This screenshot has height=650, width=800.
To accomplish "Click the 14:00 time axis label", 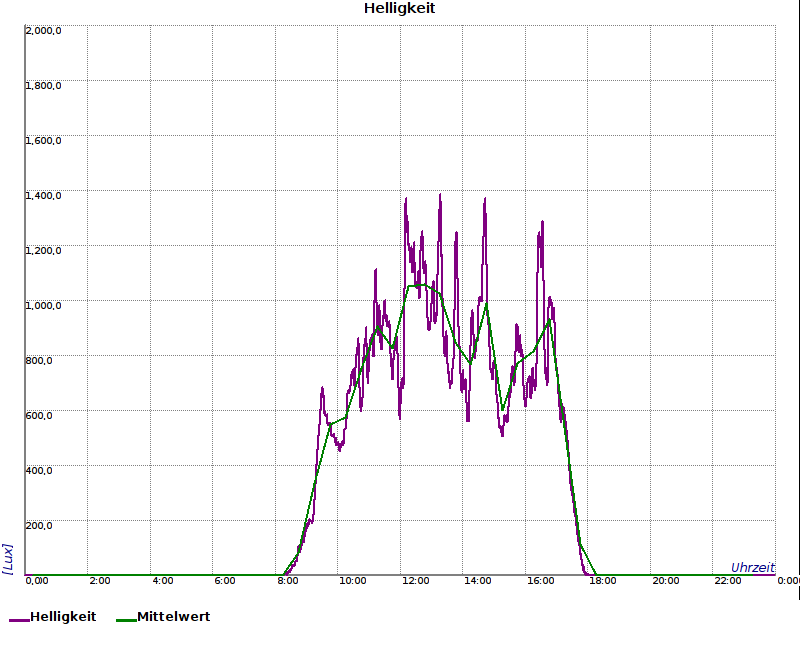I will click(x=478, y=581).
